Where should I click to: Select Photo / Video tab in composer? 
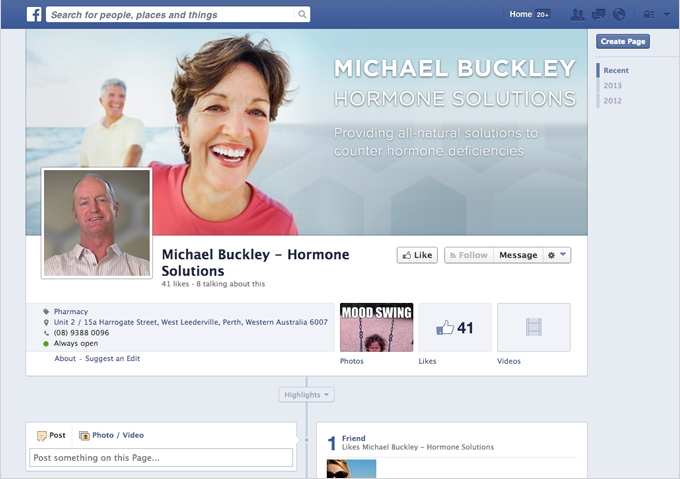tap(111, 435)
